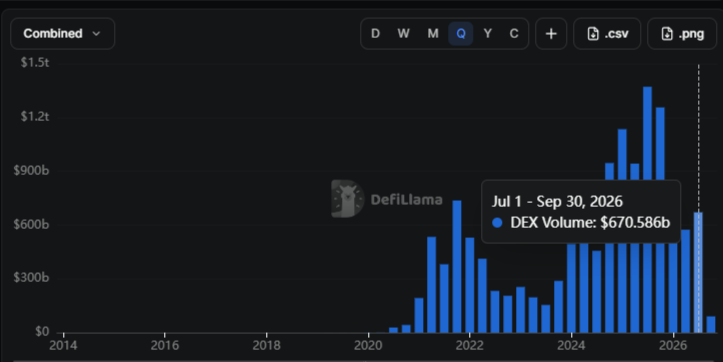Image resolution: width=723 pixels, height=362 pixels.
Task: Select the D daily interval
Action: tap(375, 34)
